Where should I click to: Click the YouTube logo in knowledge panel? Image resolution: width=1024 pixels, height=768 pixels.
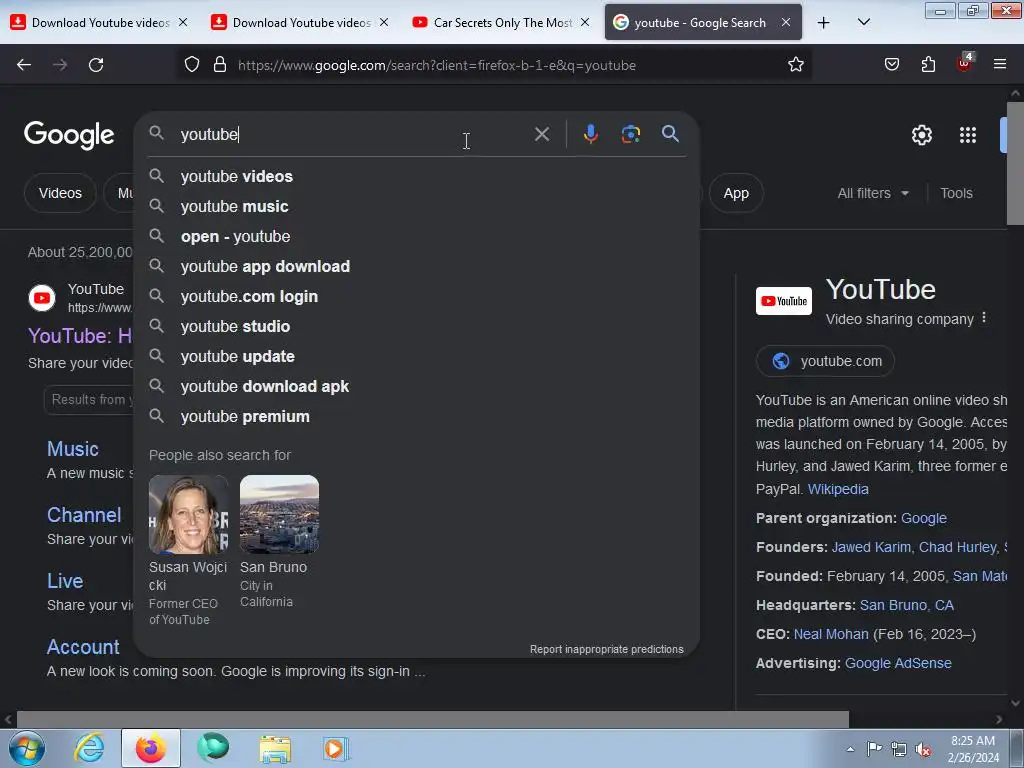(x=784, y=301)
